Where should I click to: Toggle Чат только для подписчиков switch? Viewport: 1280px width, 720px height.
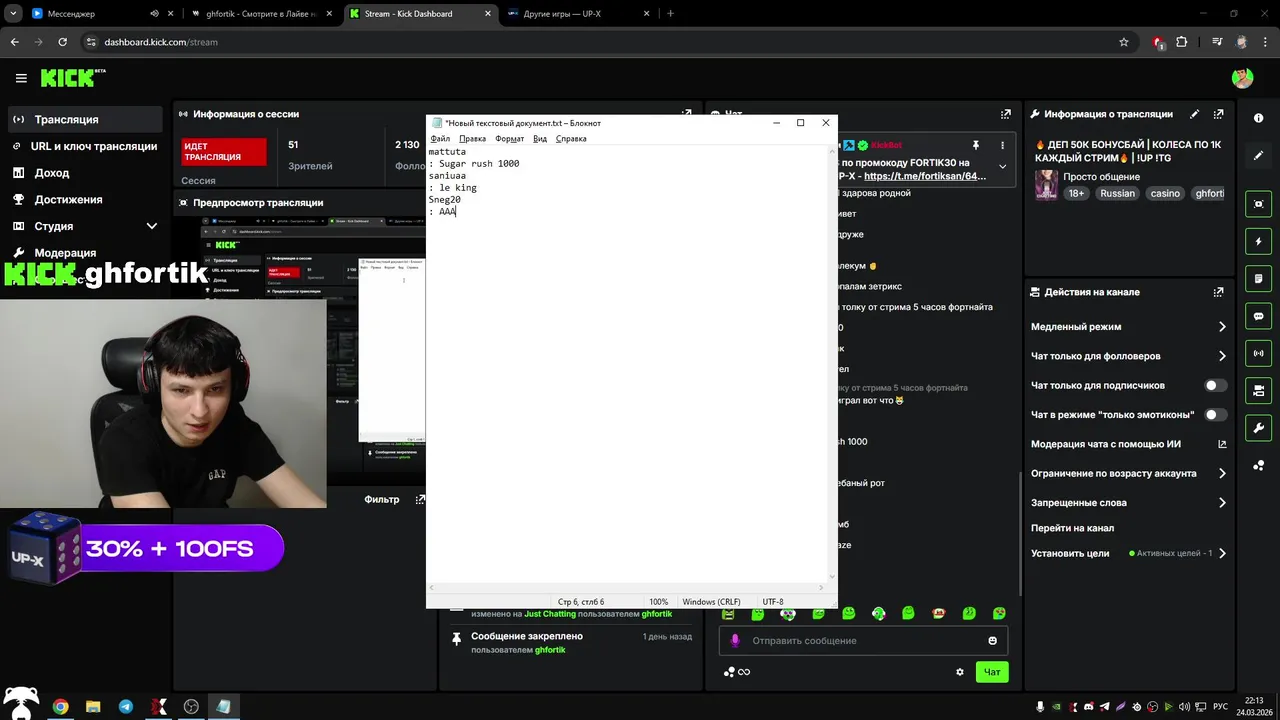pyautogui.click(x=1215, y=385)
